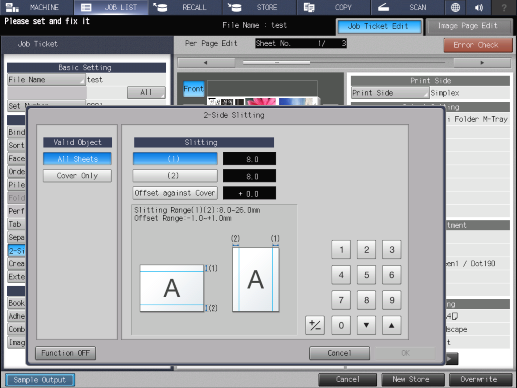The height and width of the screenshot is (388, 517).
Task: Turn 2-Side Slitting Function OFF
Action: (65, 353)
